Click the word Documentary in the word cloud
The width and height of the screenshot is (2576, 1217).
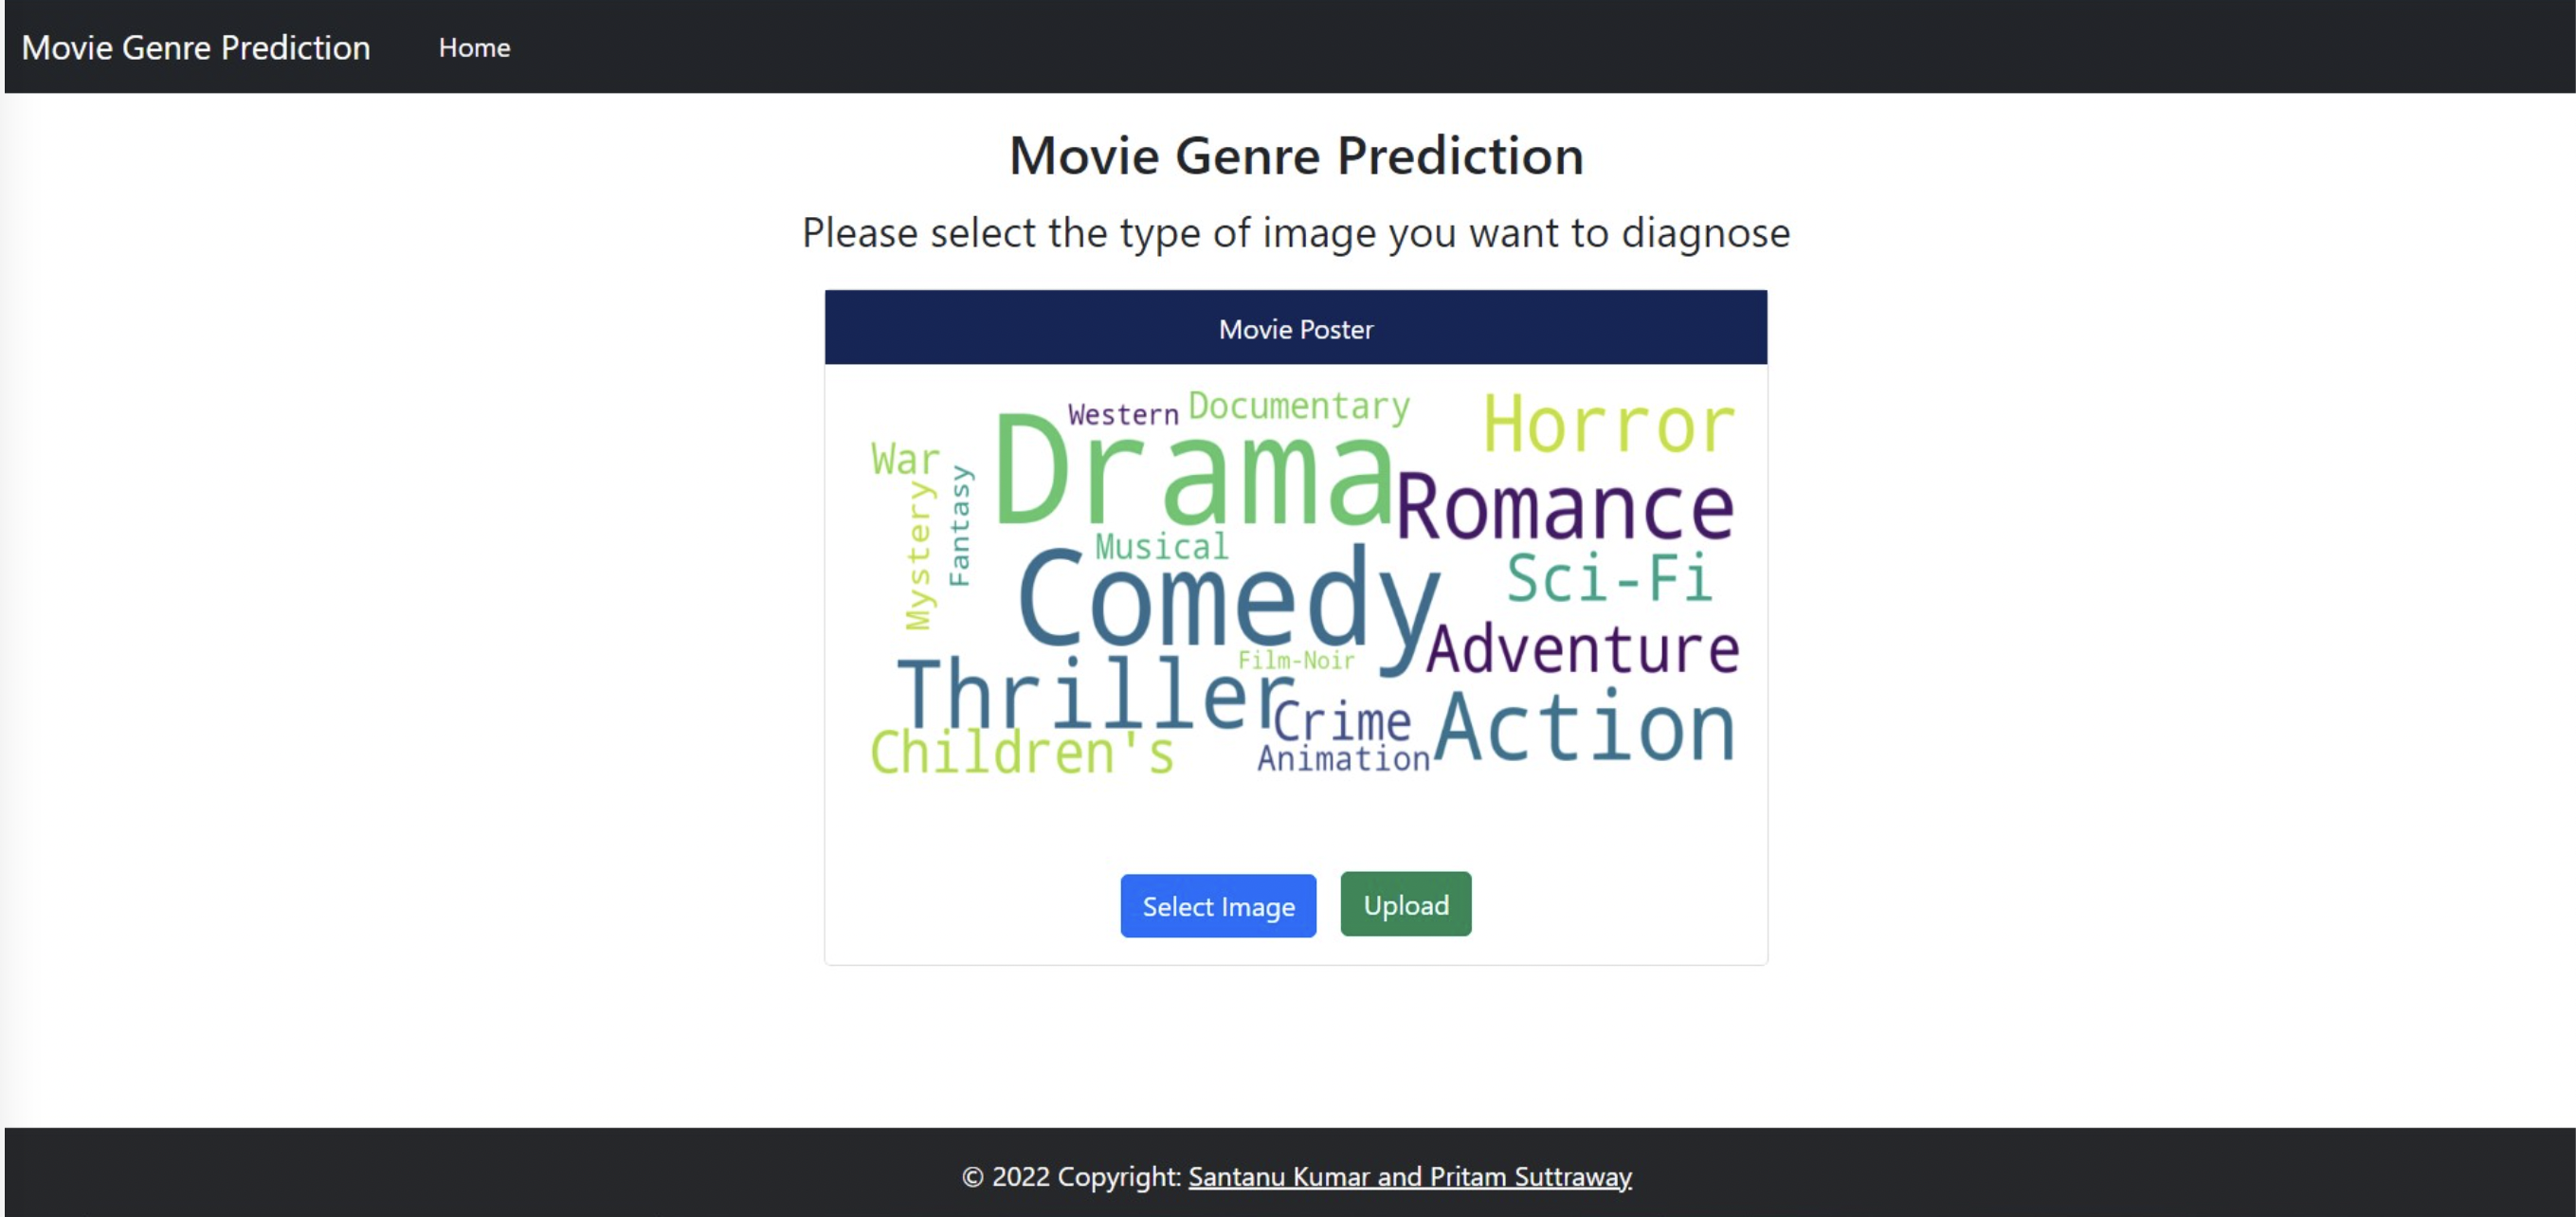[1299, 406]
